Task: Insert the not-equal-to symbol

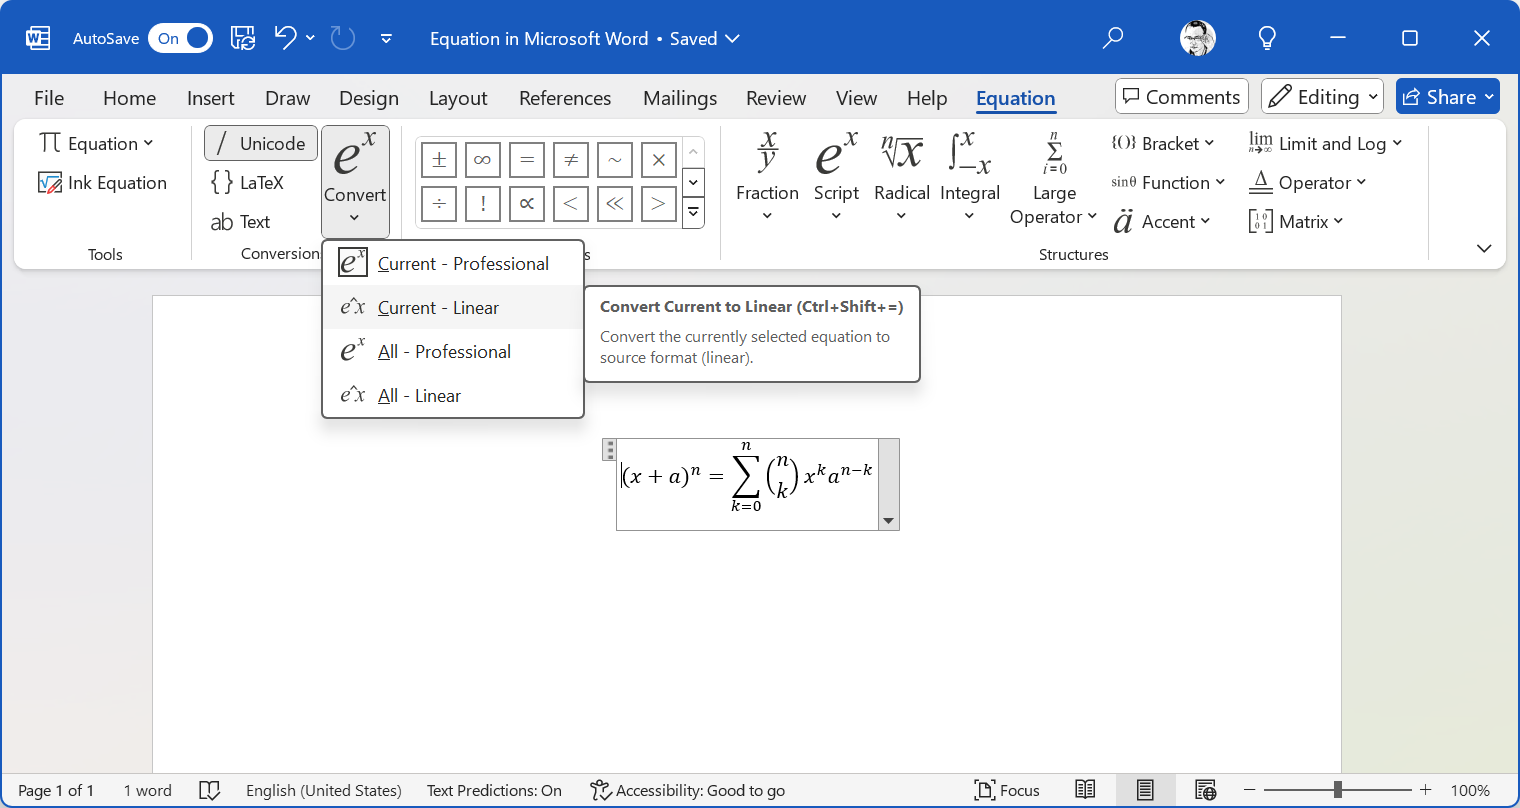Action: tap(570, 160)
